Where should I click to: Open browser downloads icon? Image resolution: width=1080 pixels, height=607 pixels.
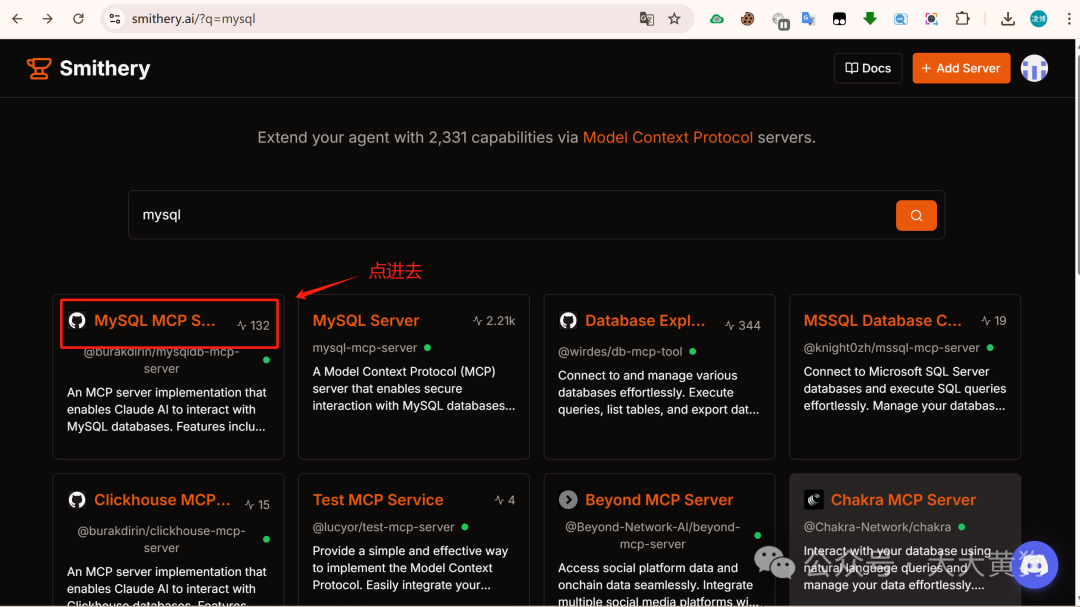pos(1008,19)
